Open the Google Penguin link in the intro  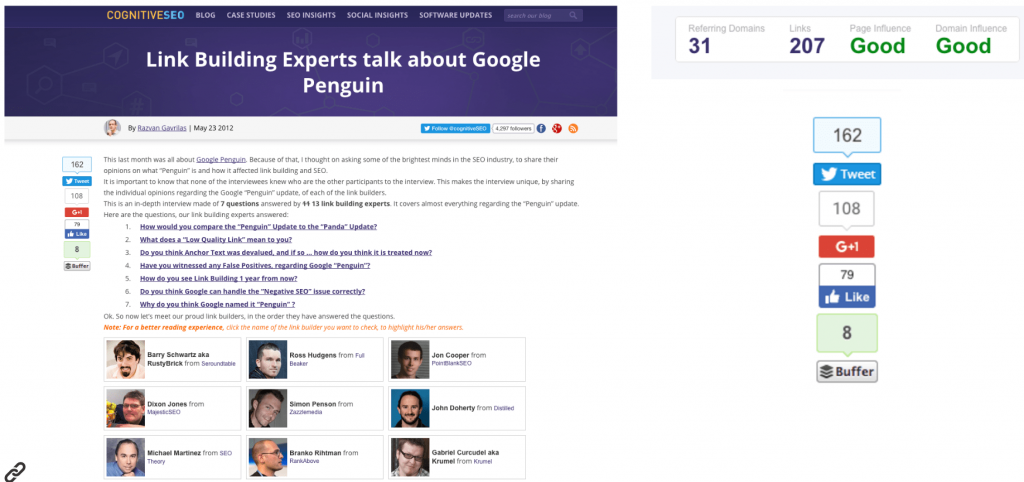(221, 159)
